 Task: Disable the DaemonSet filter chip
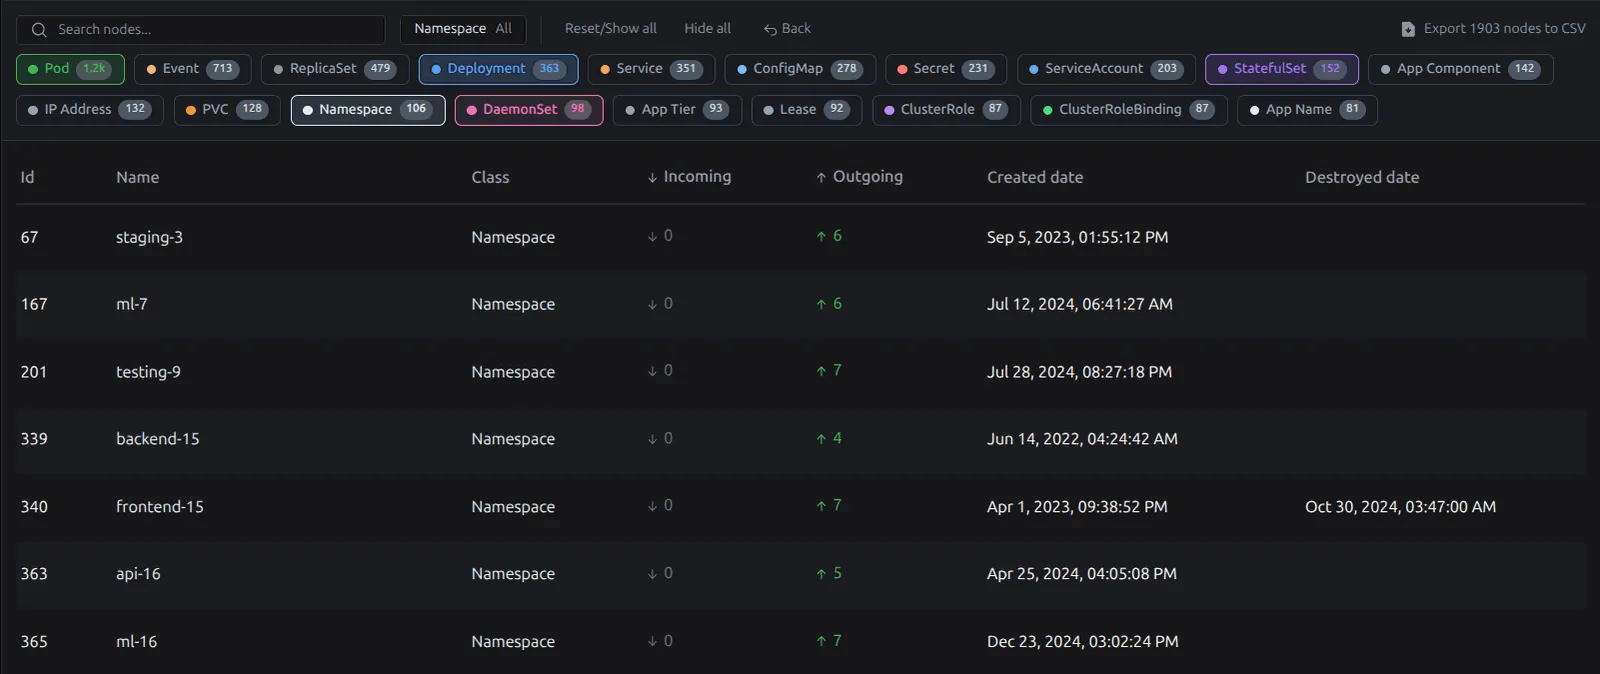528,110
